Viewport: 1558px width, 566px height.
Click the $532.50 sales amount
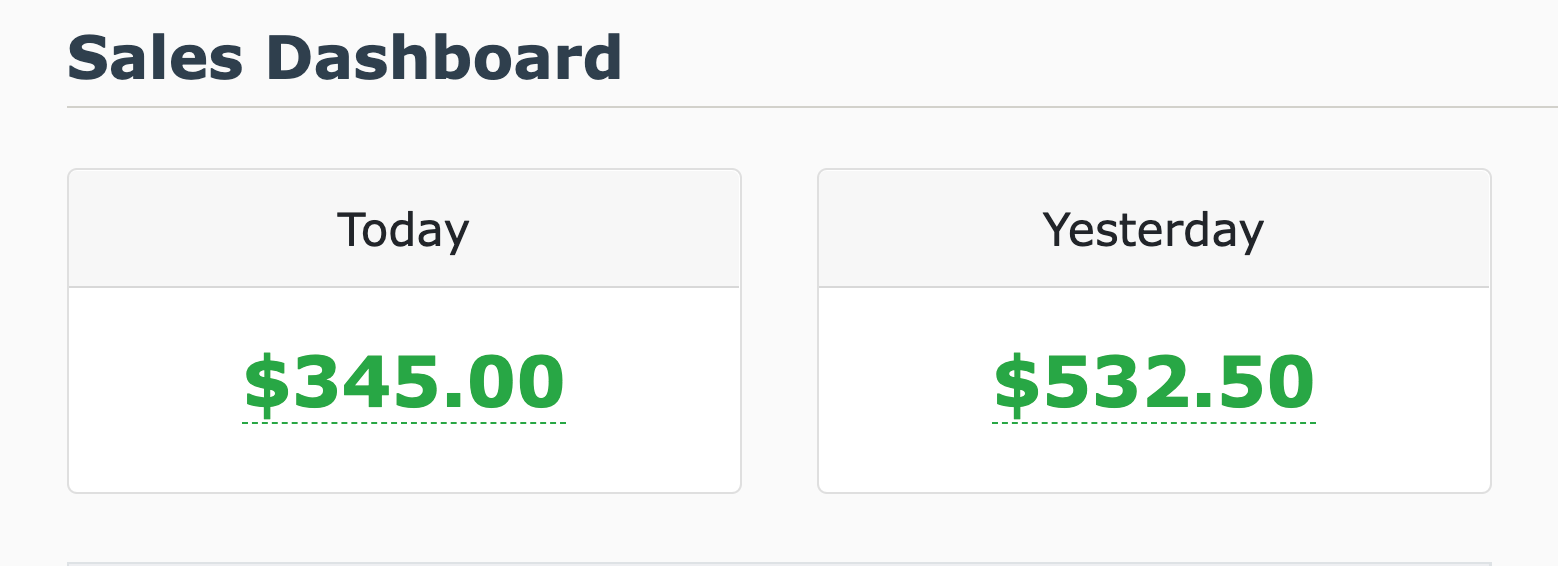[x=1154, y=384]
